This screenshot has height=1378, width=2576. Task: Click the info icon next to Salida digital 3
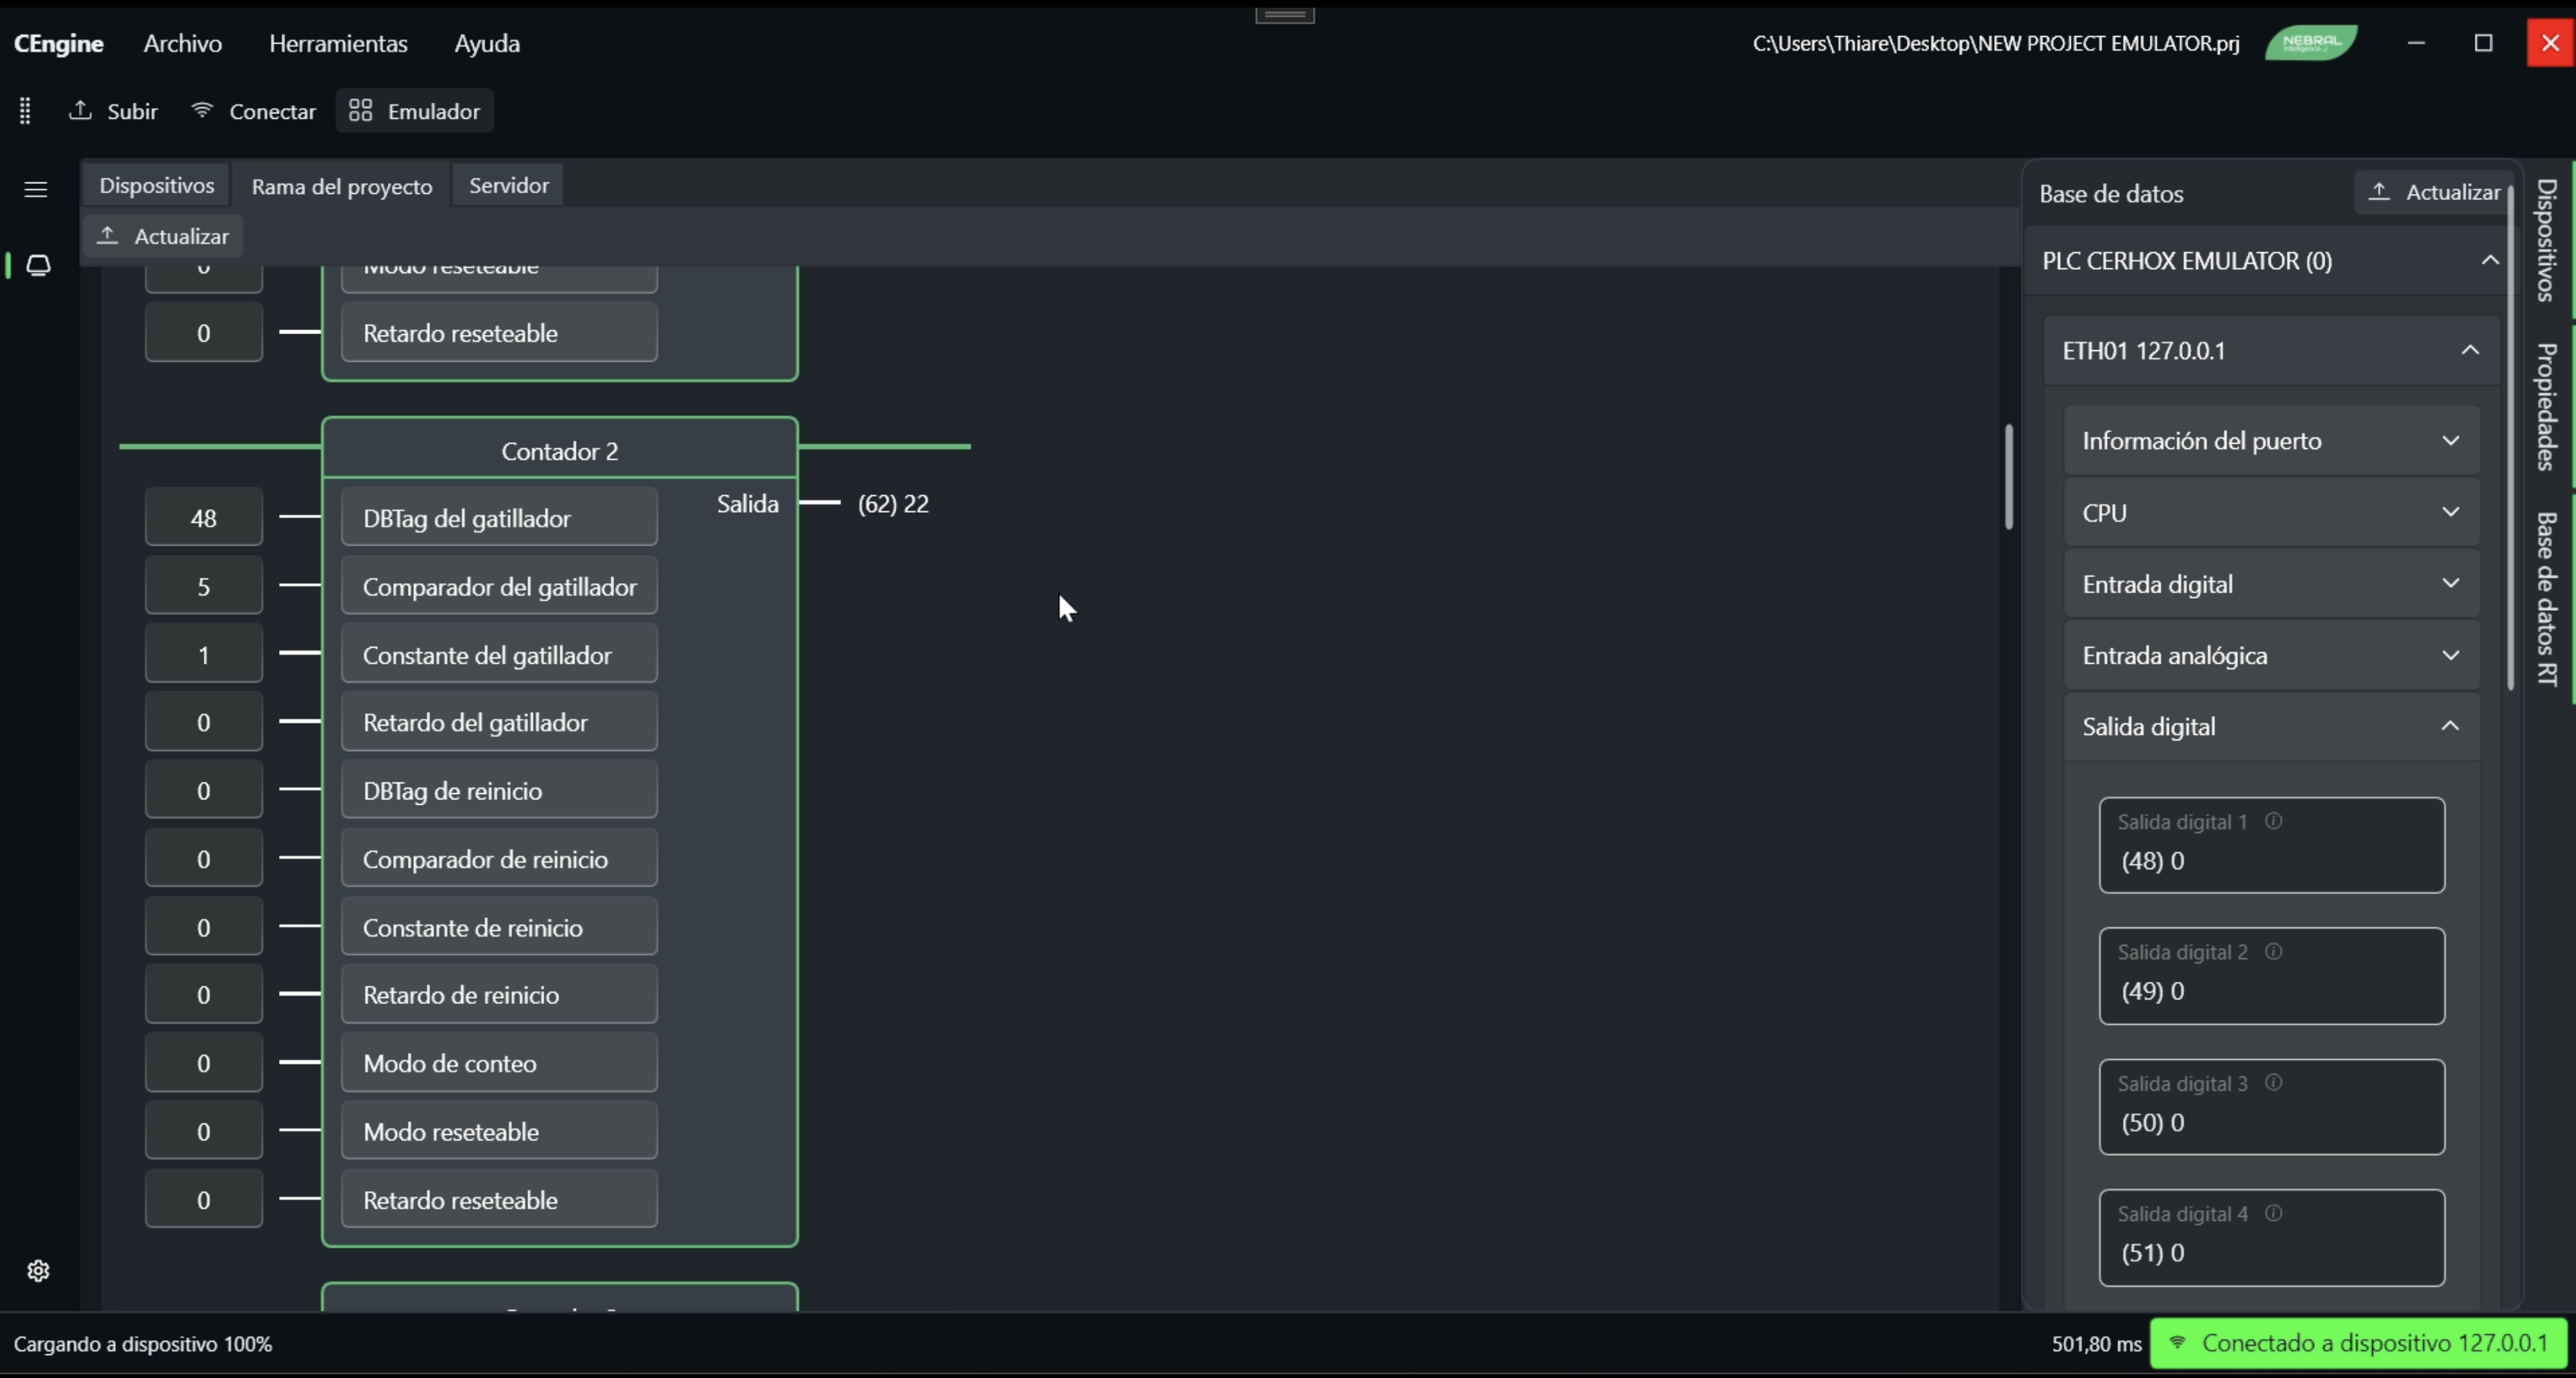pyautogui.click(x=2273, y=1083)
